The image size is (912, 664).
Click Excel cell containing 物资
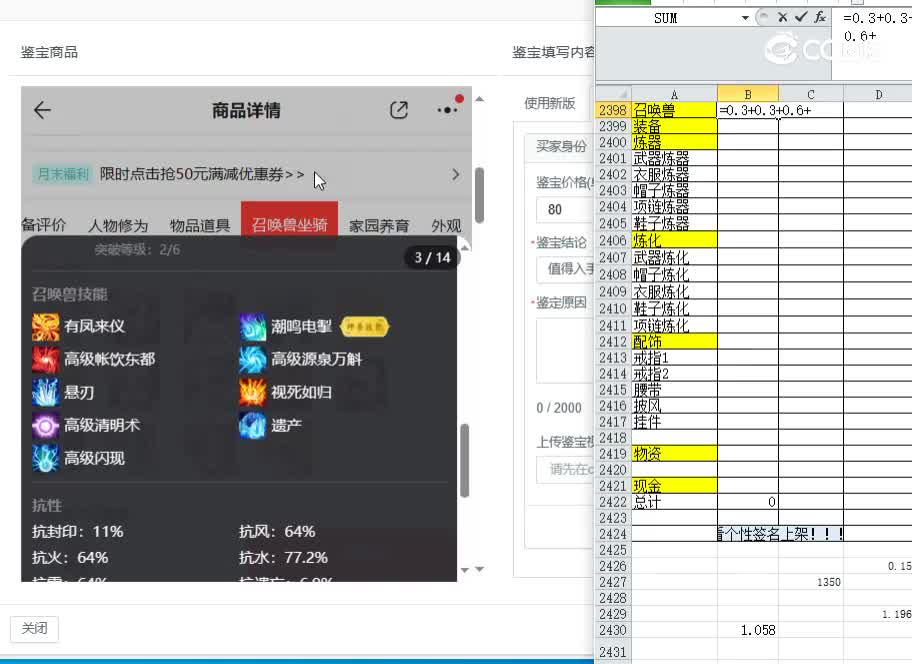pyautogui.click(x=674, y=454)
